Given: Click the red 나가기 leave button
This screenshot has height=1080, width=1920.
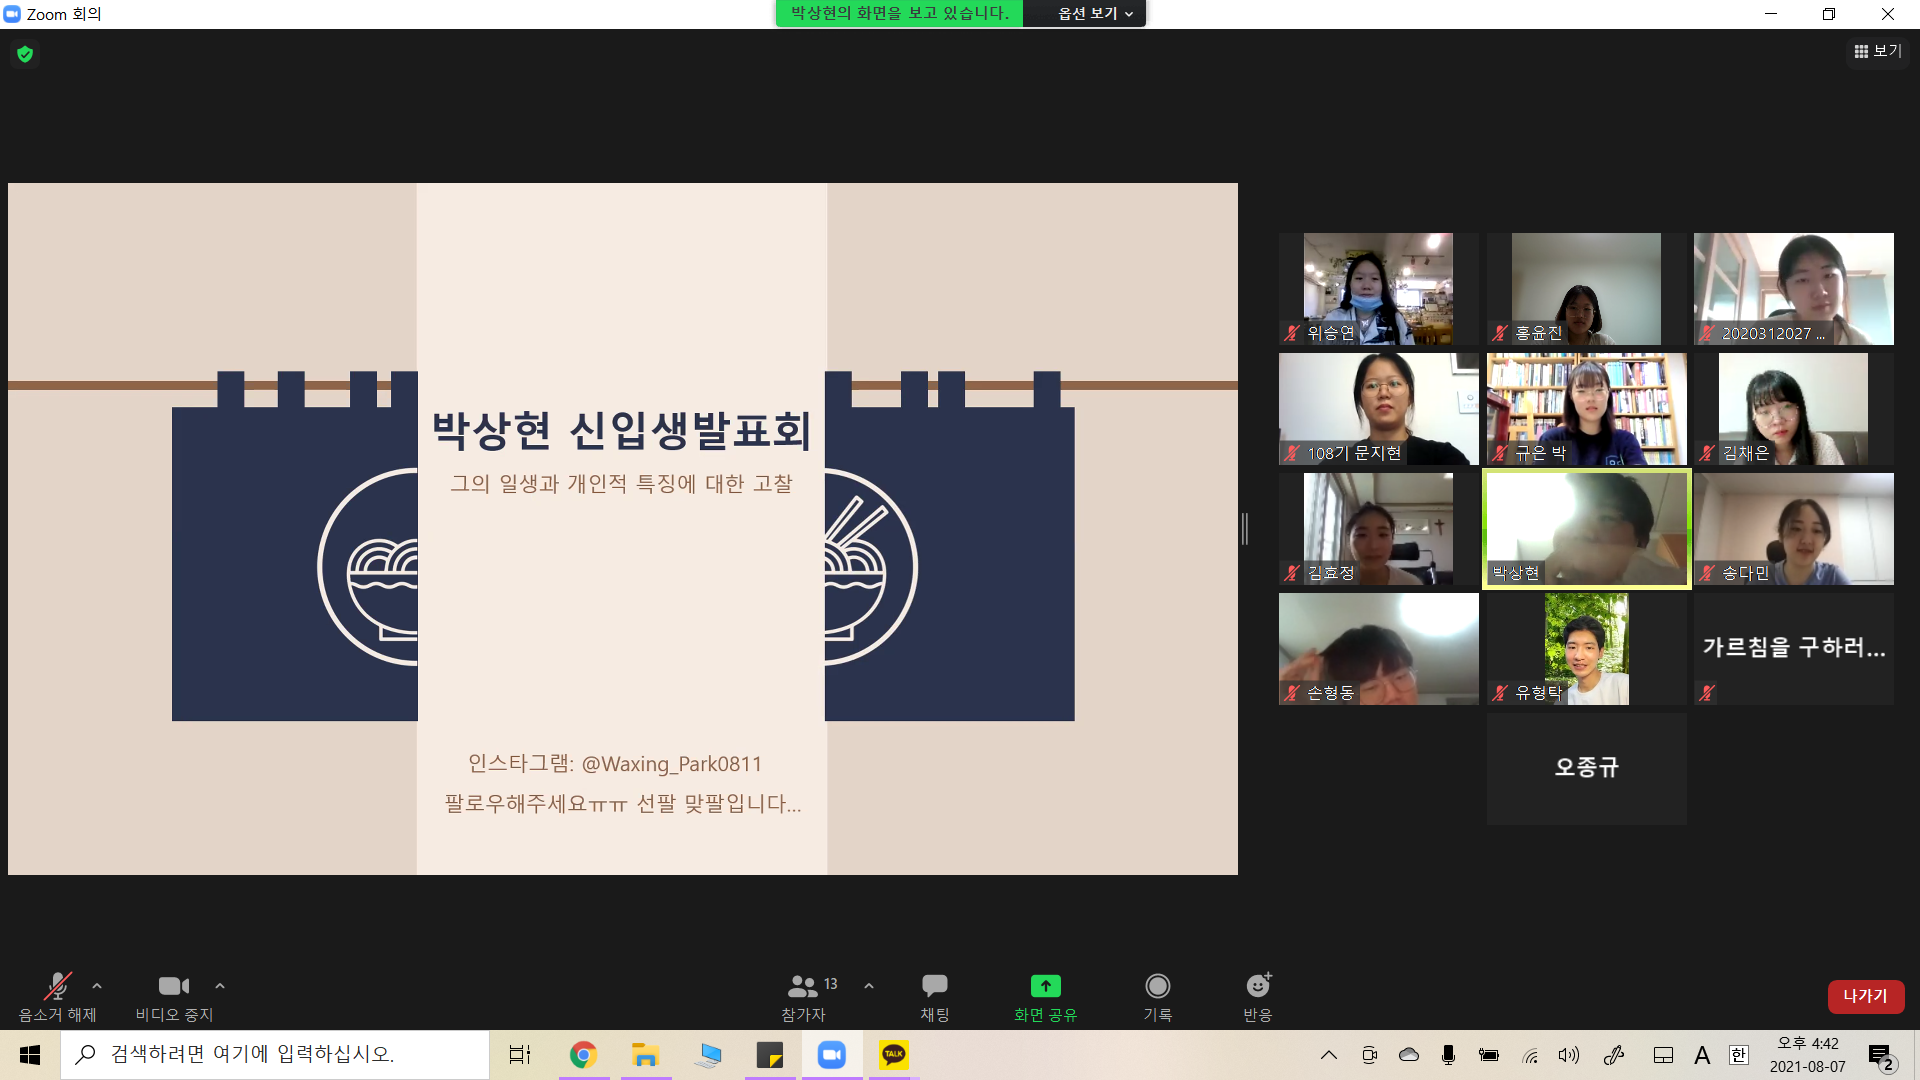Looking at the screenshot, I should point(1865,996).
